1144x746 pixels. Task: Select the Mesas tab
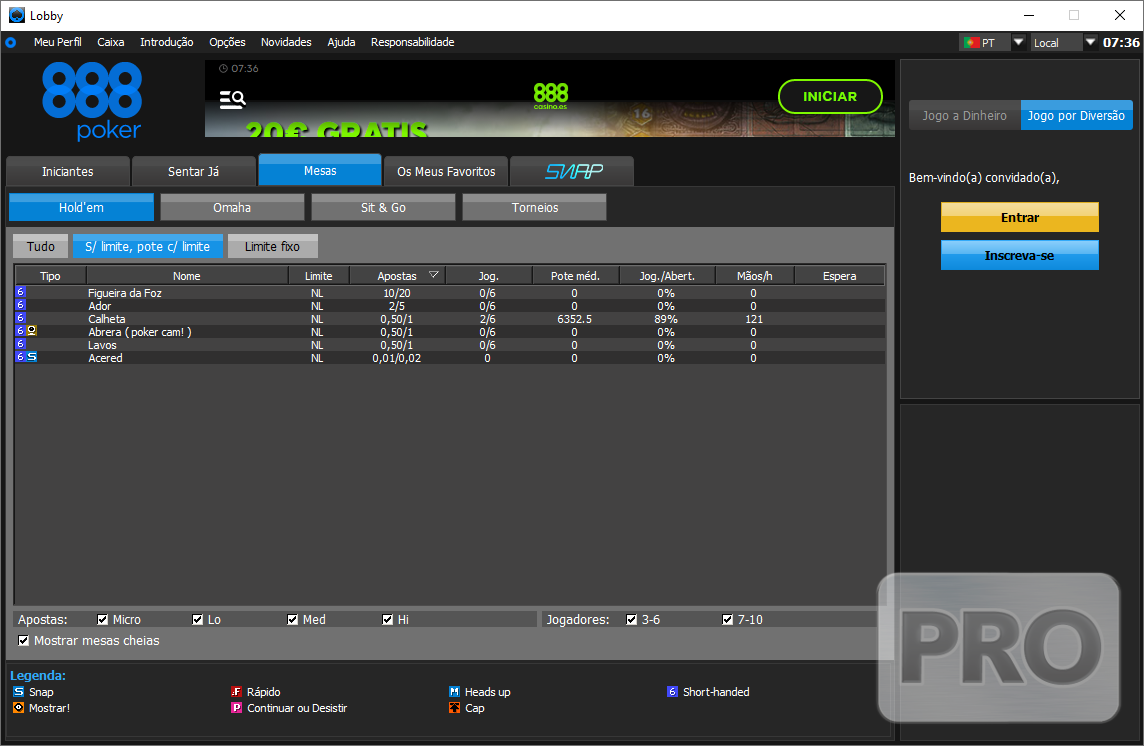pyautogui.click(x=320, y=170)
